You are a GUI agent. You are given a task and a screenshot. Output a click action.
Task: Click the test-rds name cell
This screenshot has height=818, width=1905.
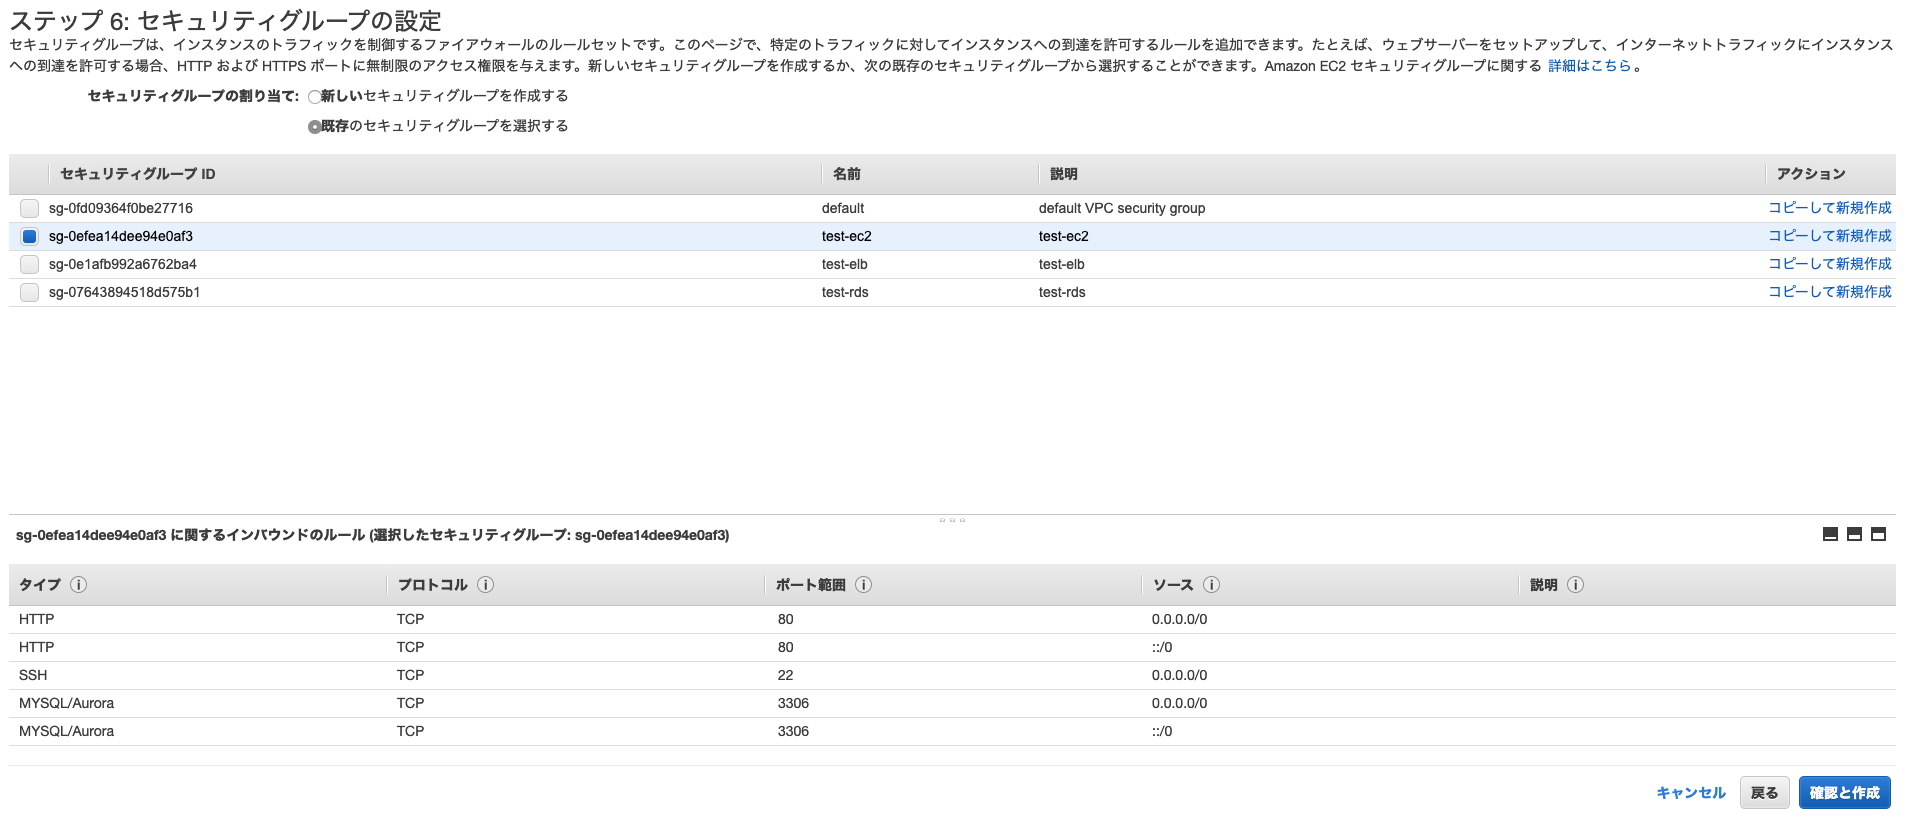tap(845, 292)
